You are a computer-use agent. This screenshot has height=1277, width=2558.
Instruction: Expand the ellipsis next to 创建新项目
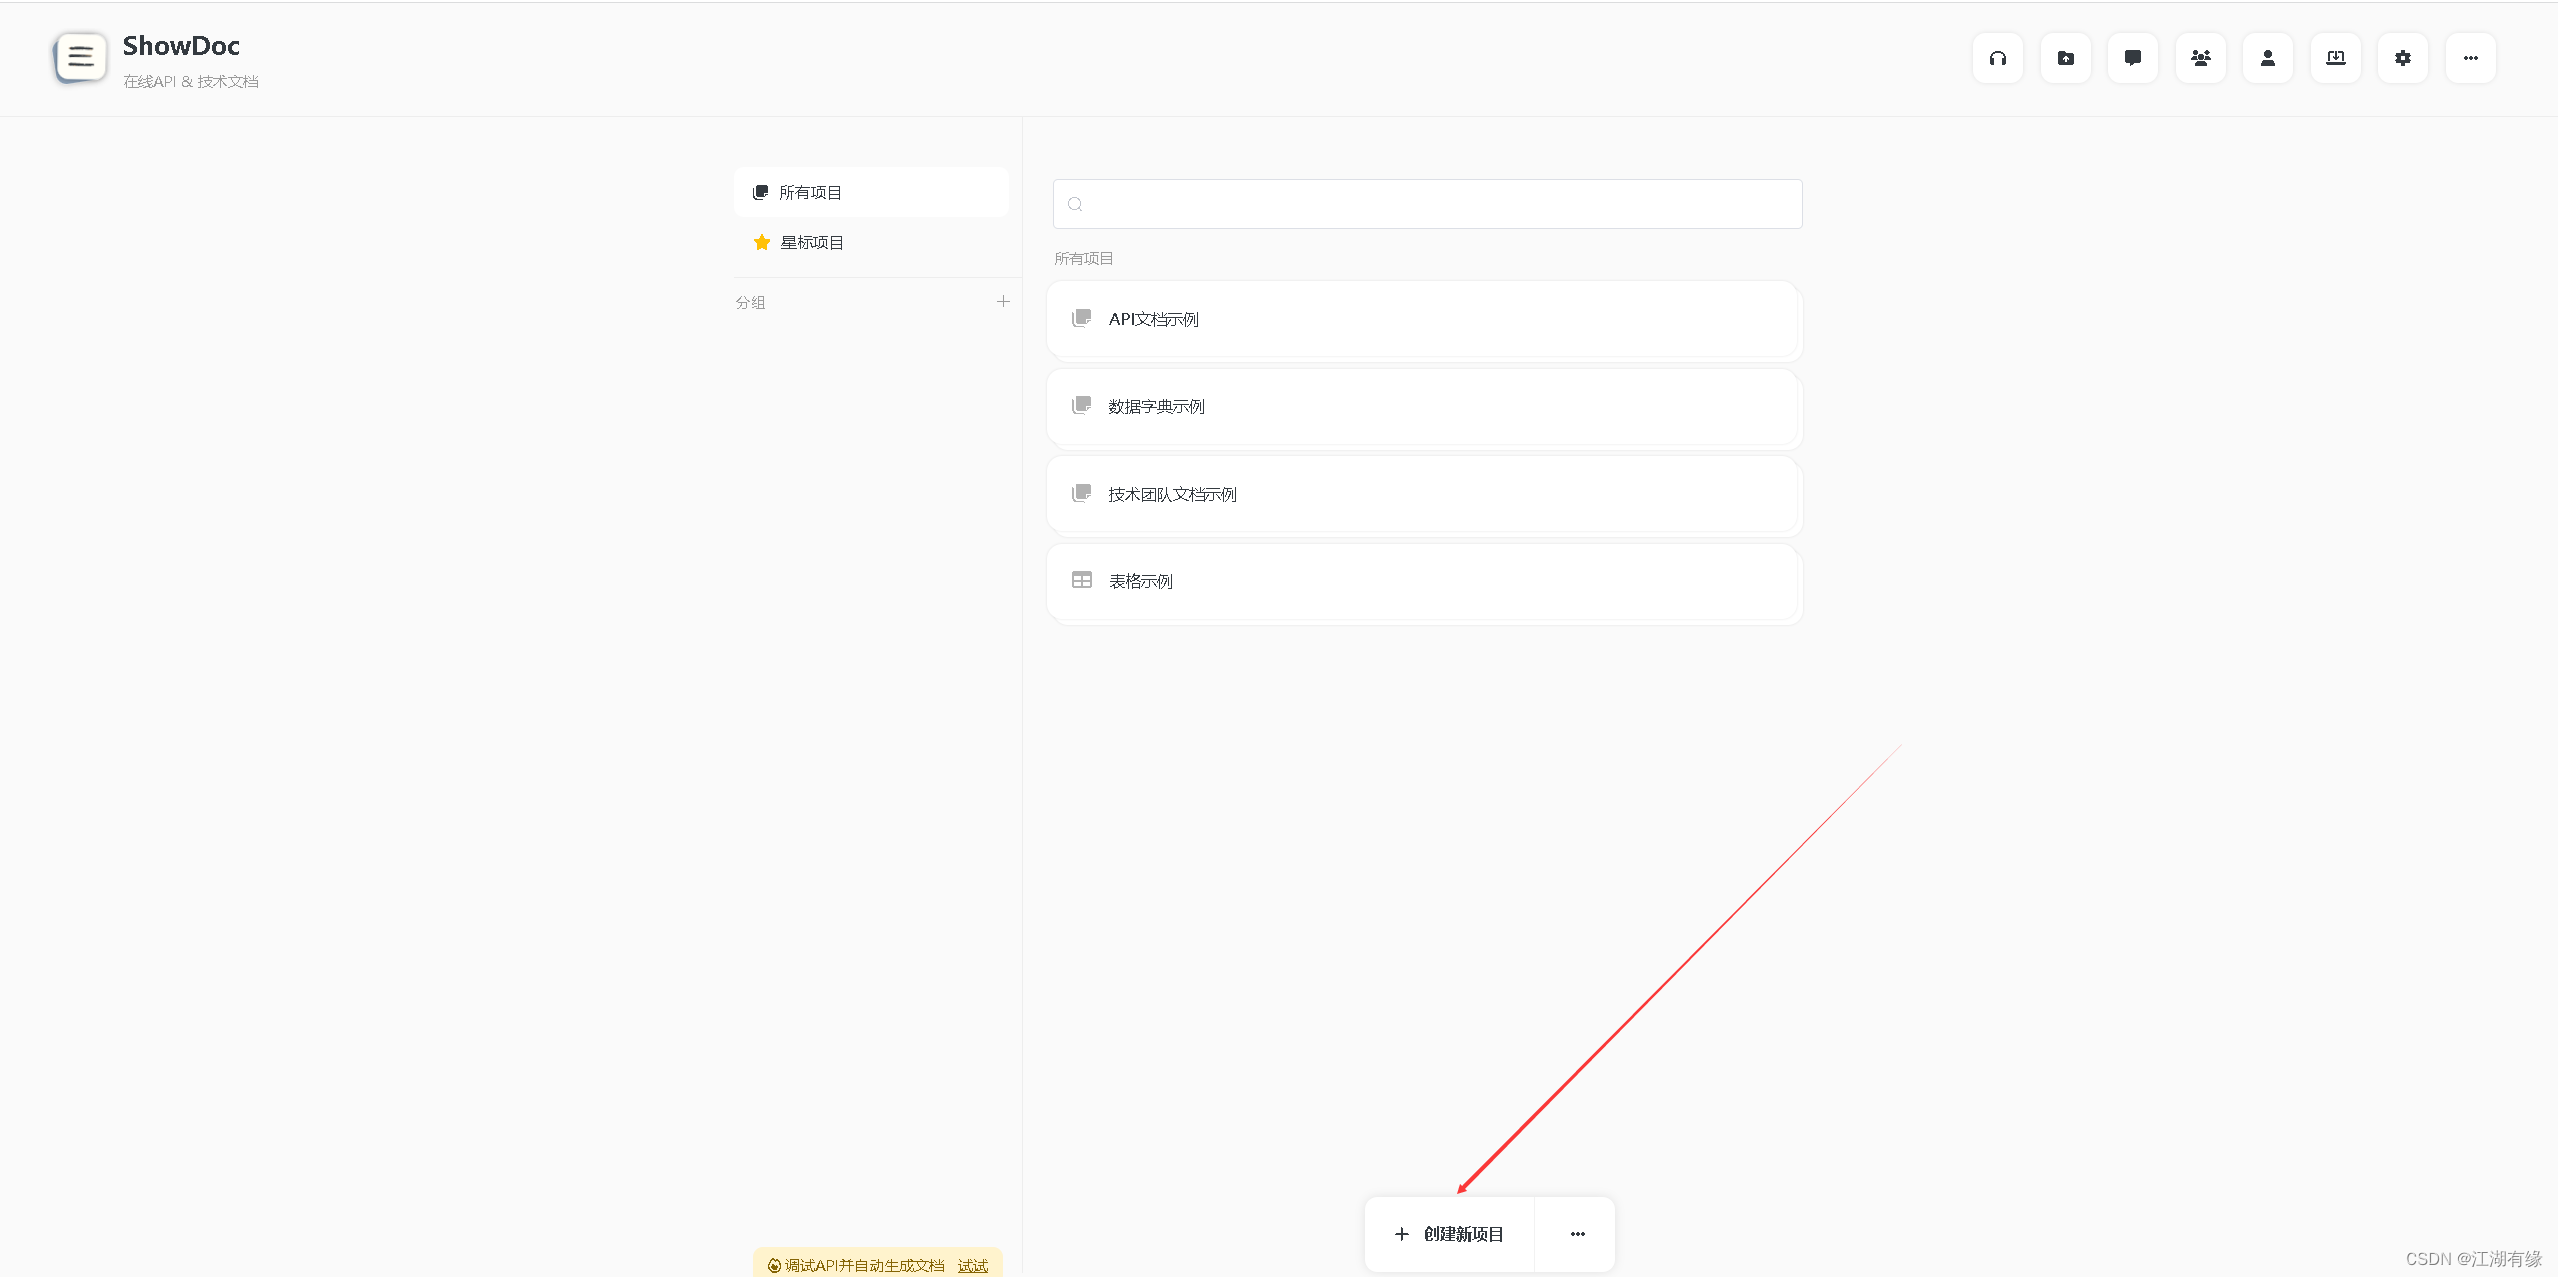point(1577,1234)
